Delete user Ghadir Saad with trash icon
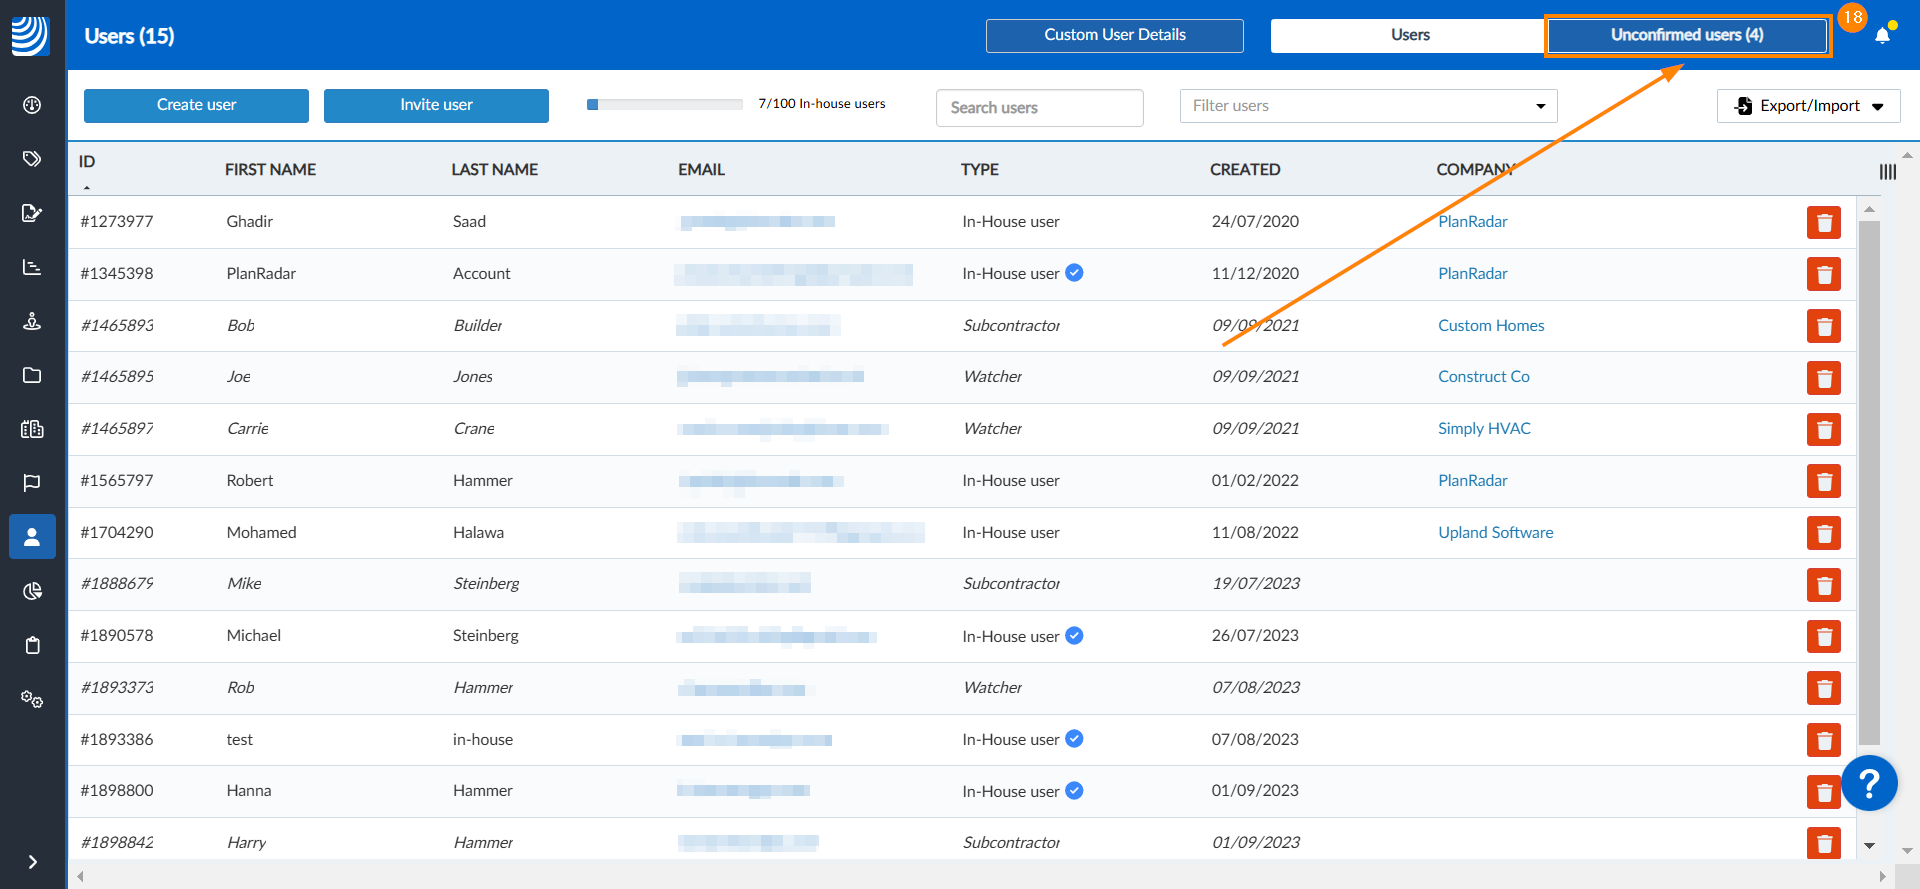The width and height of the screenshot is (1920, 889). 1824,222
